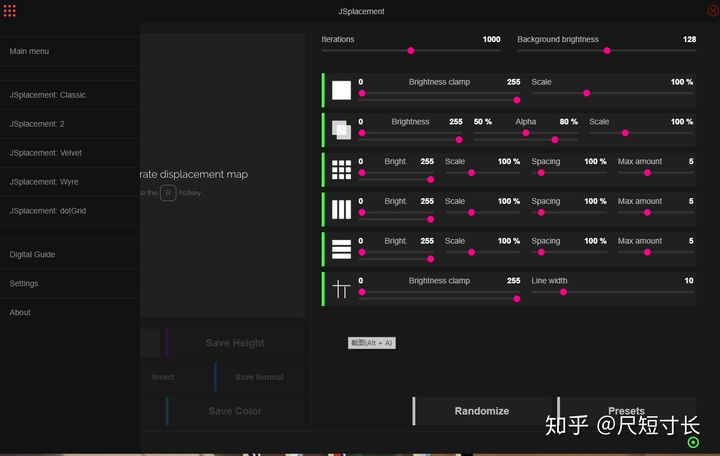
Task: Click the horizontal bars Scale slider handle
Action: click(x=471, y=252)
